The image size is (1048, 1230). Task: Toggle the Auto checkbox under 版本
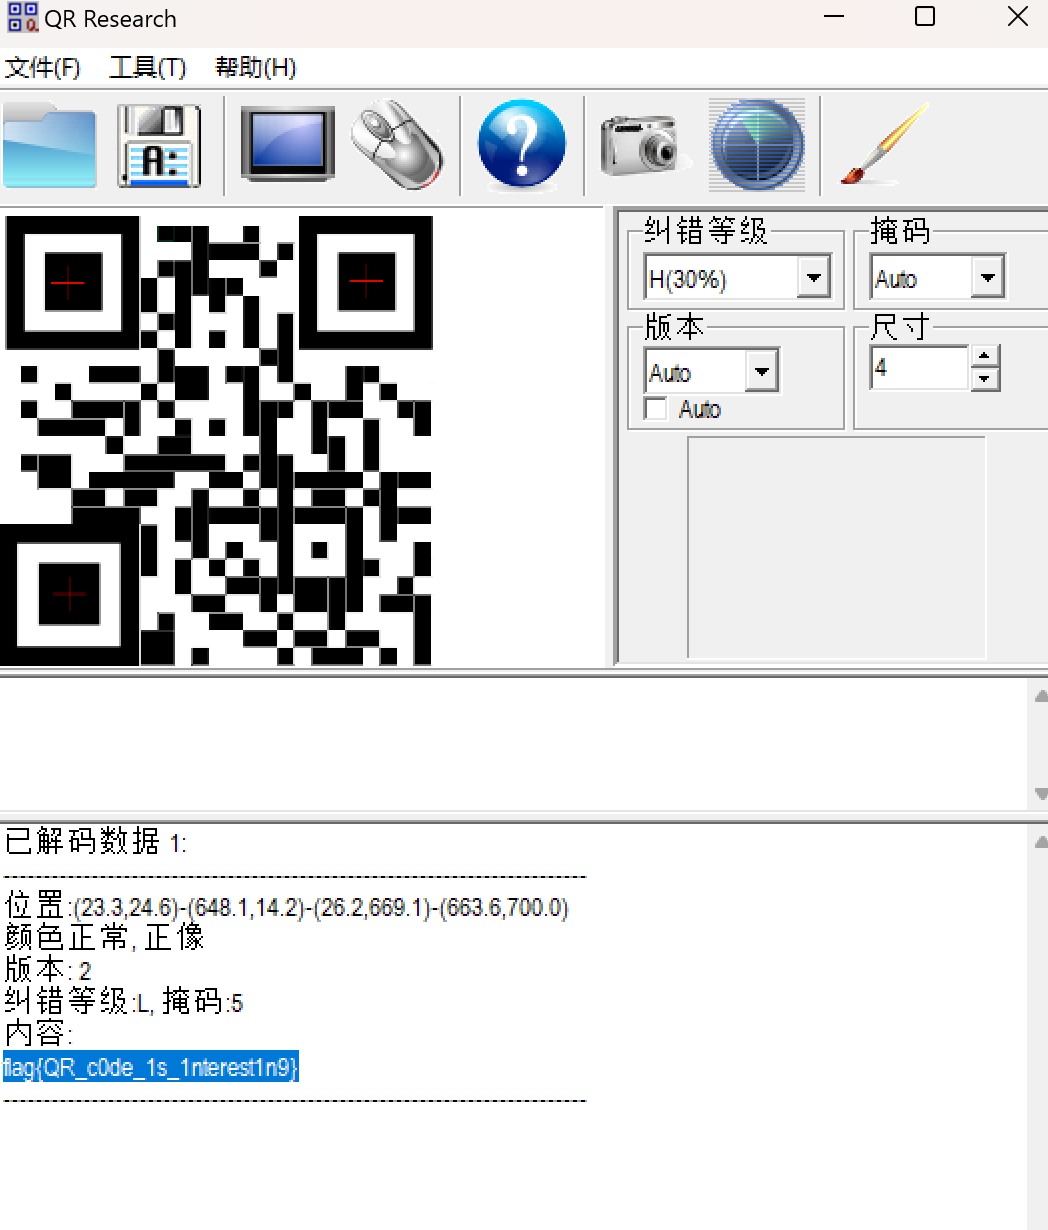(x=656, y=409)
